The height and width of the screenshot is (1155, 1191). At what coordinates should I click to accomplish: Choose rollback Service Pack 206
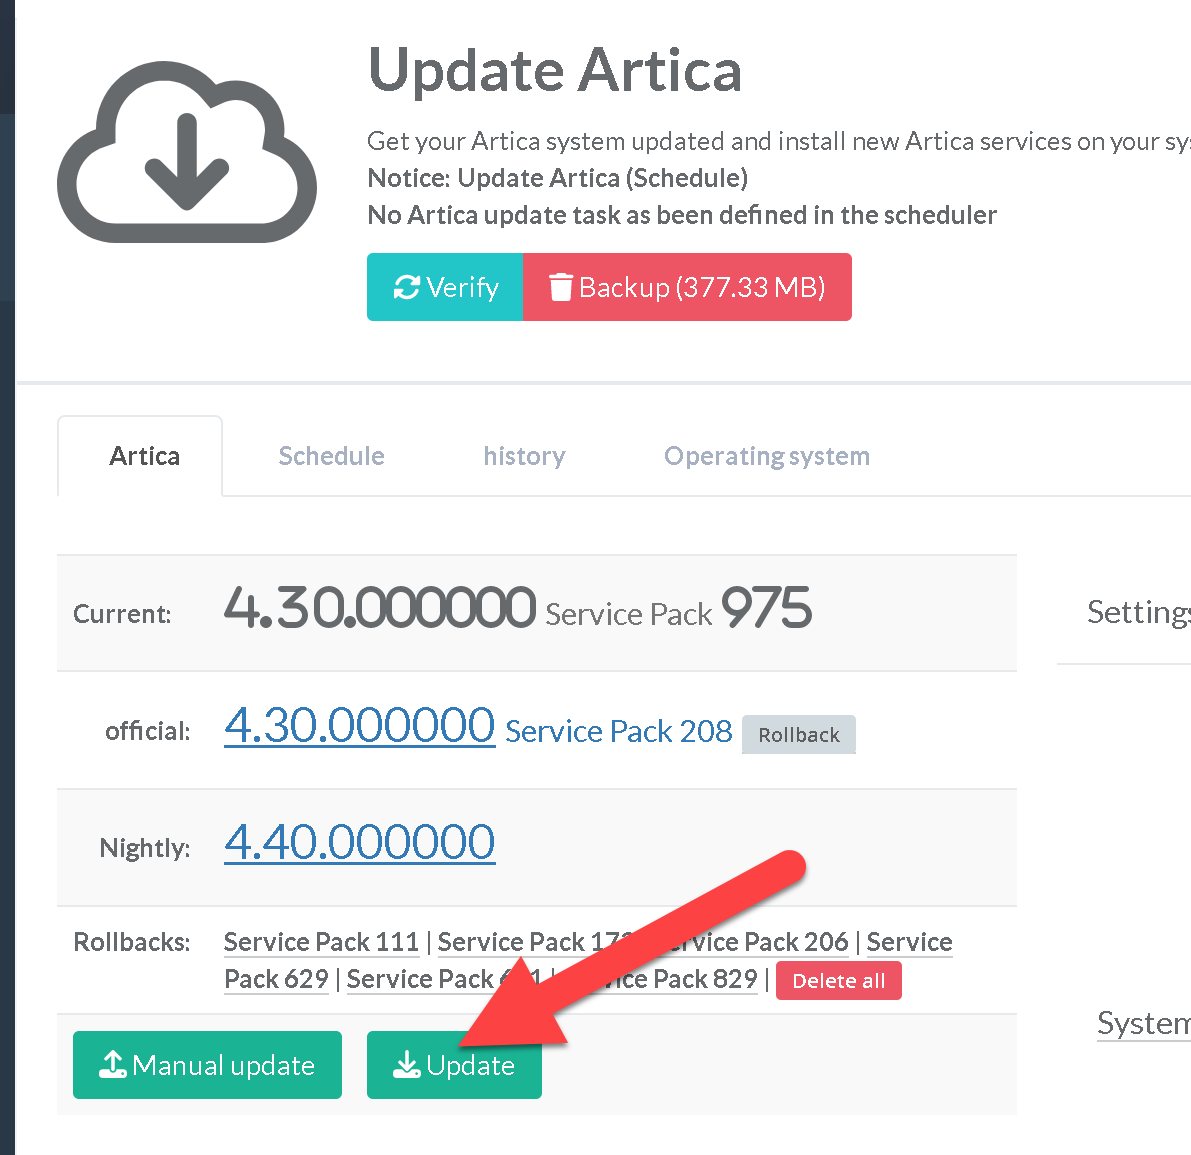point(770,942)
